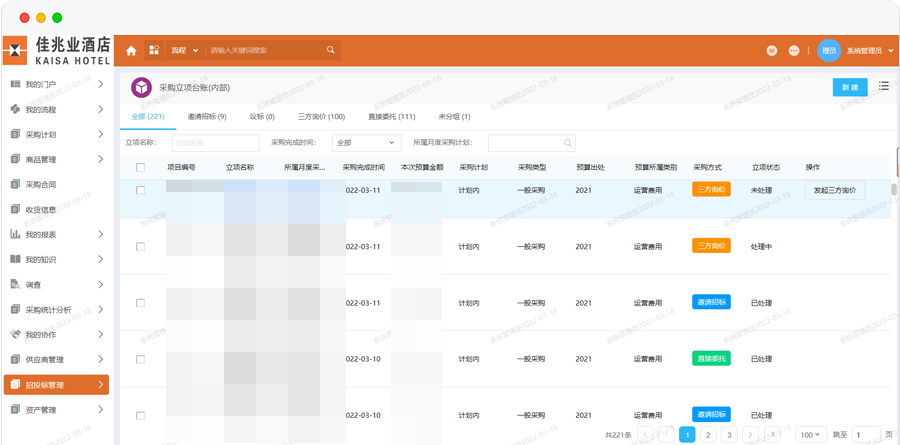Open the 系统管理员 user menu arrow
900x445 pixels.
click(x=891, y=51)
